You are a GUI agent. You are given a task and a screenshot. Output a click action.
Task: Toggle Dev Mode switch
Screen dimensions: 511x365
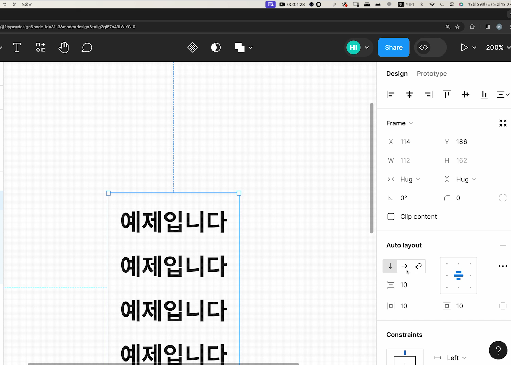pos(430,47)
